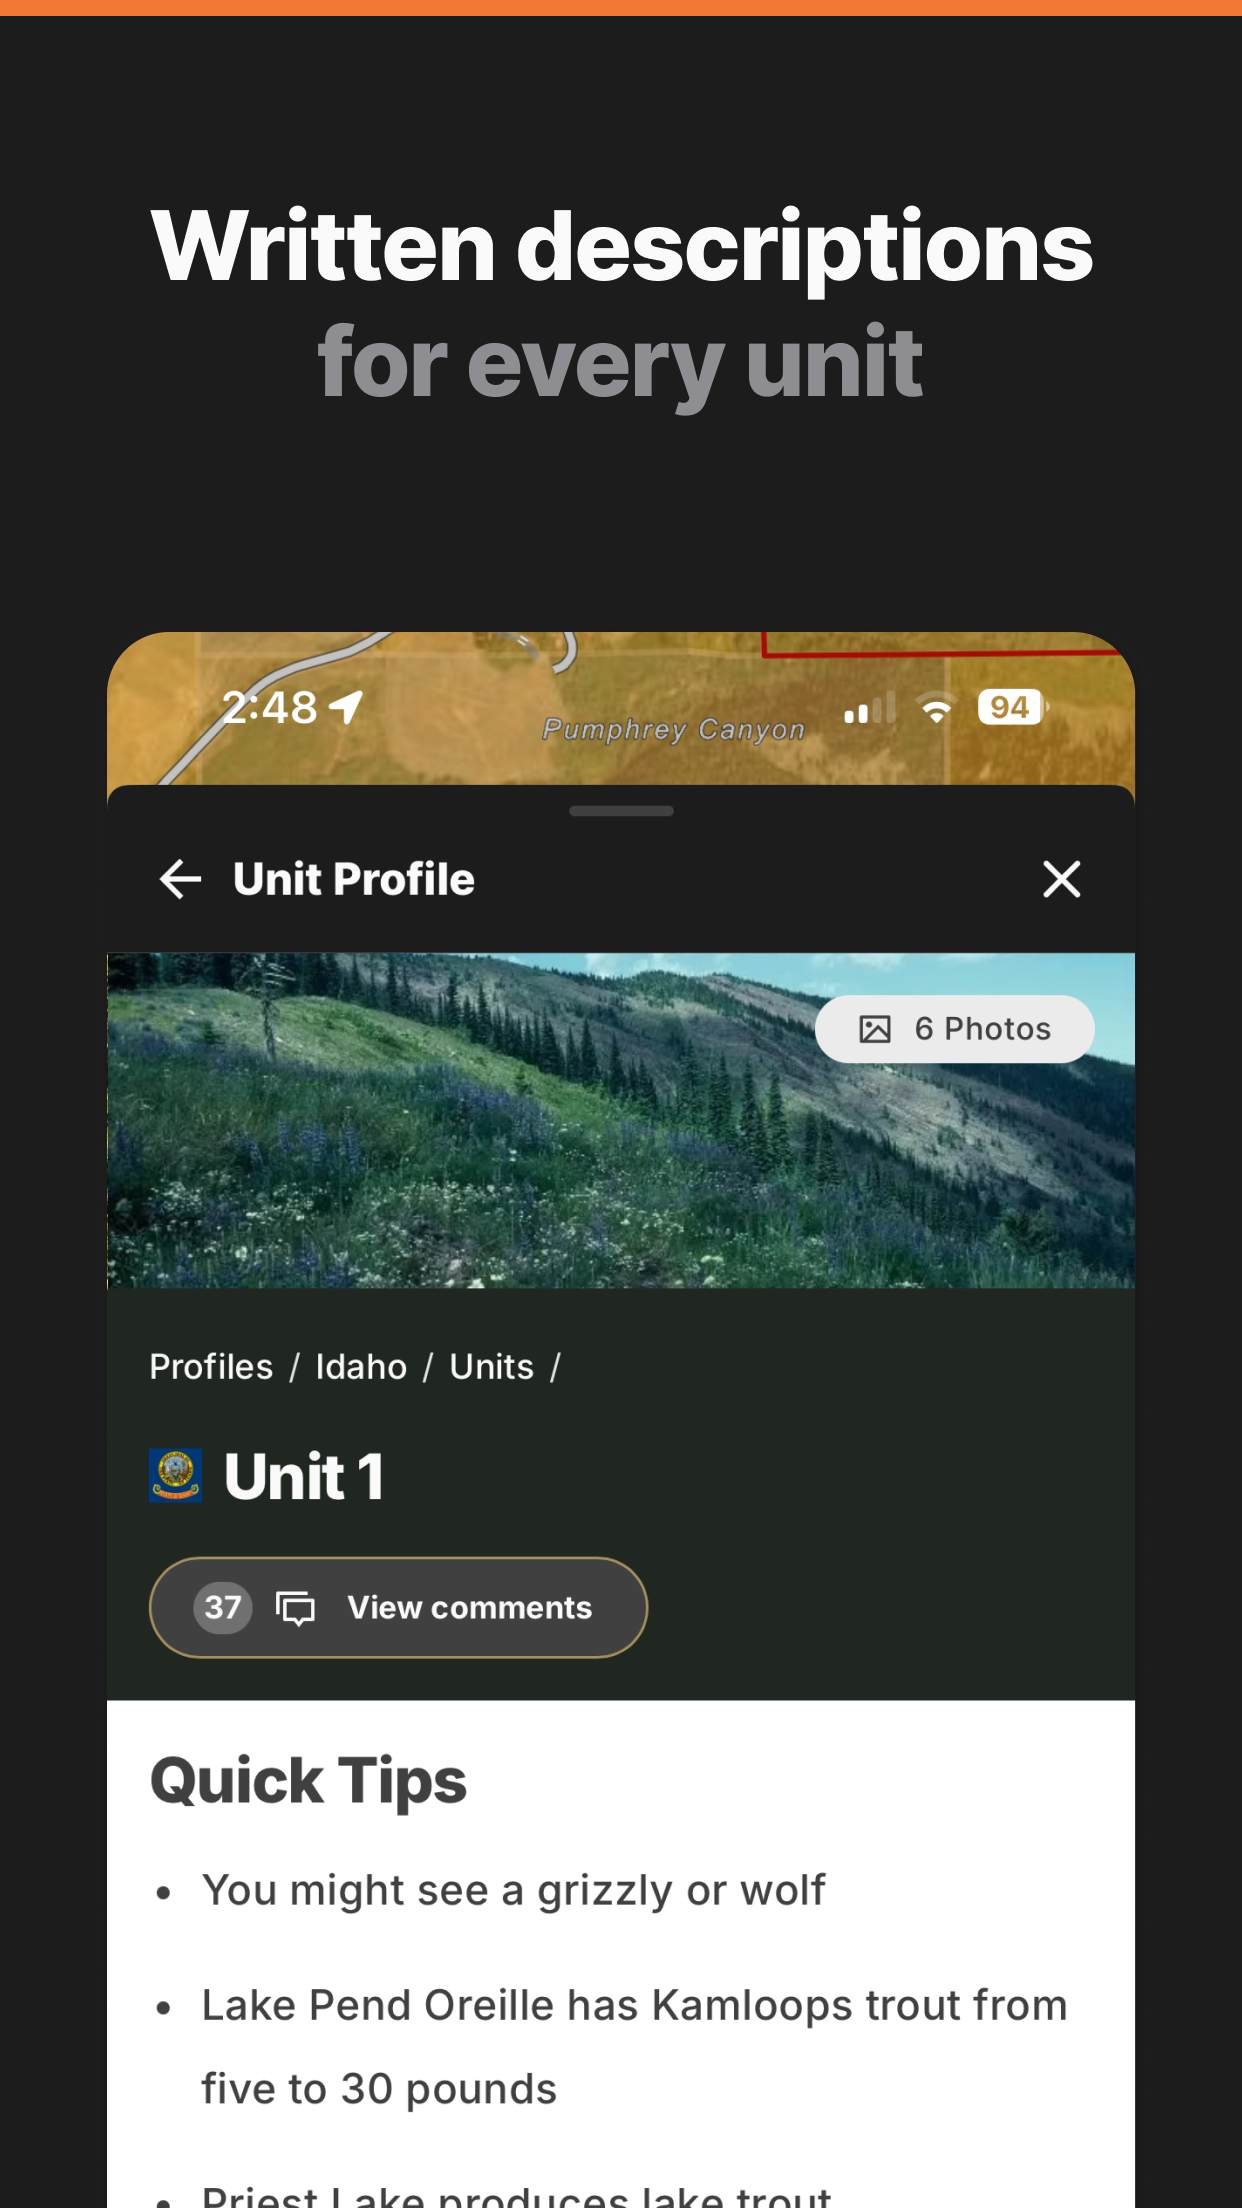Tap the Unit 1 title
1242x2208 pixels.
[x=303, y=1476]
